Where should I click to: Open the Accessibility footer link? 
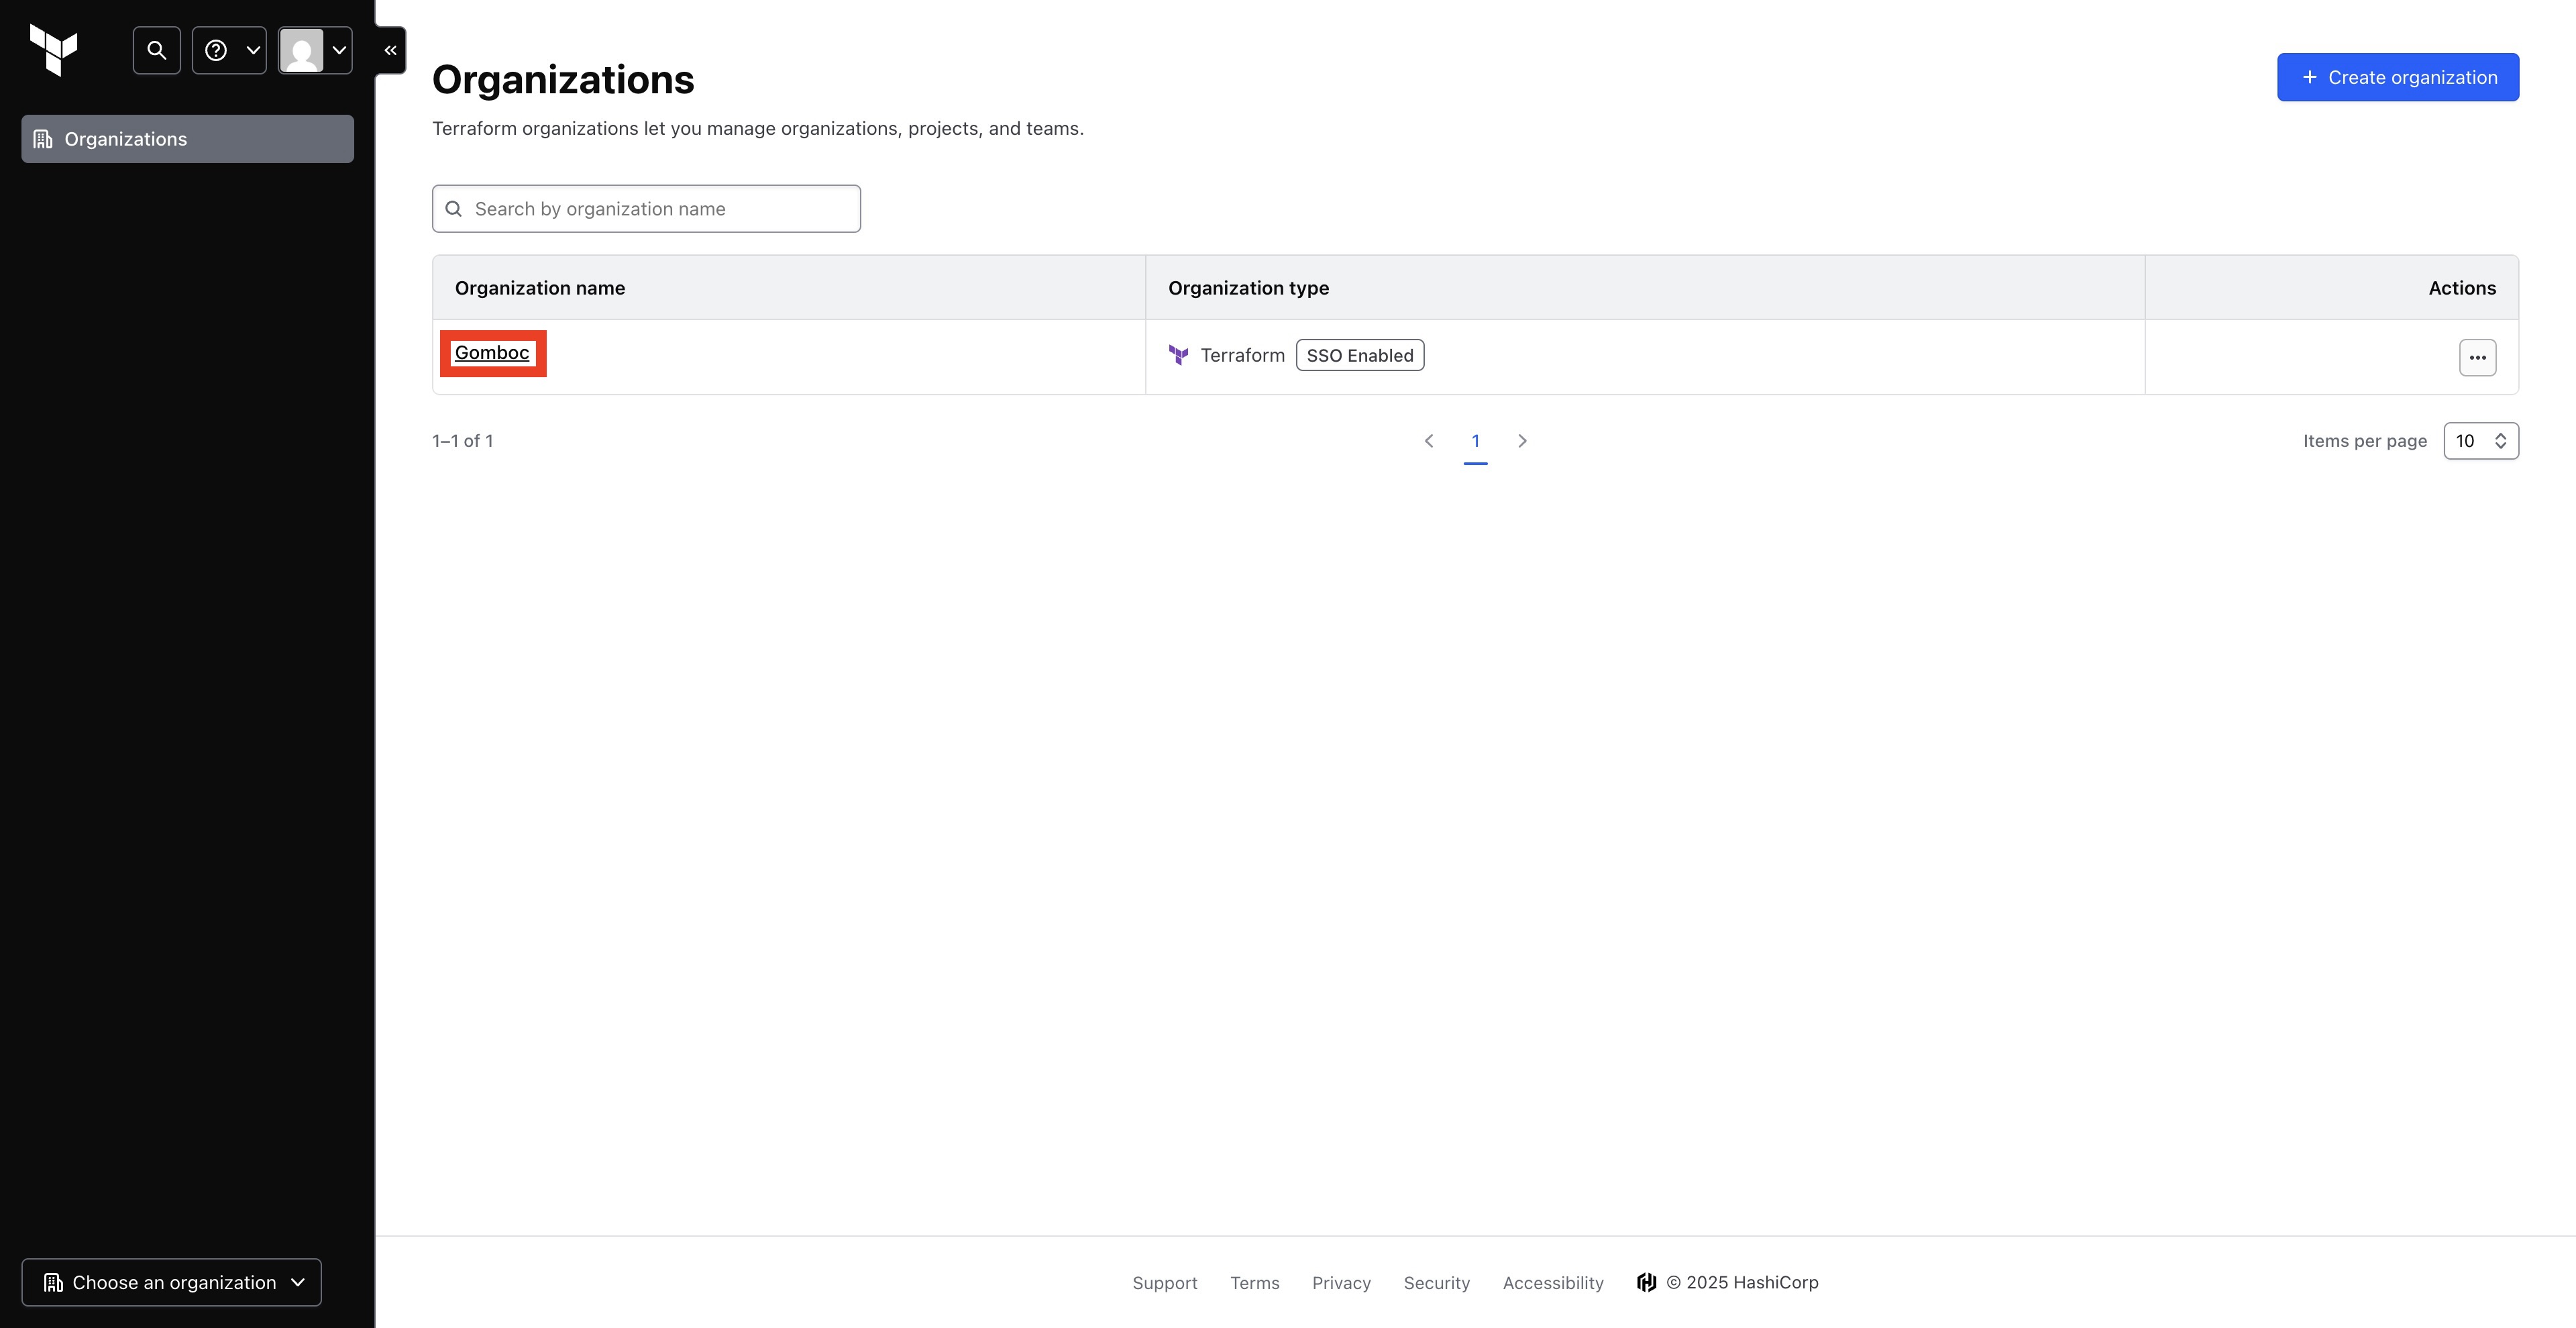pyautogui.click(x=1553, y=1283)
